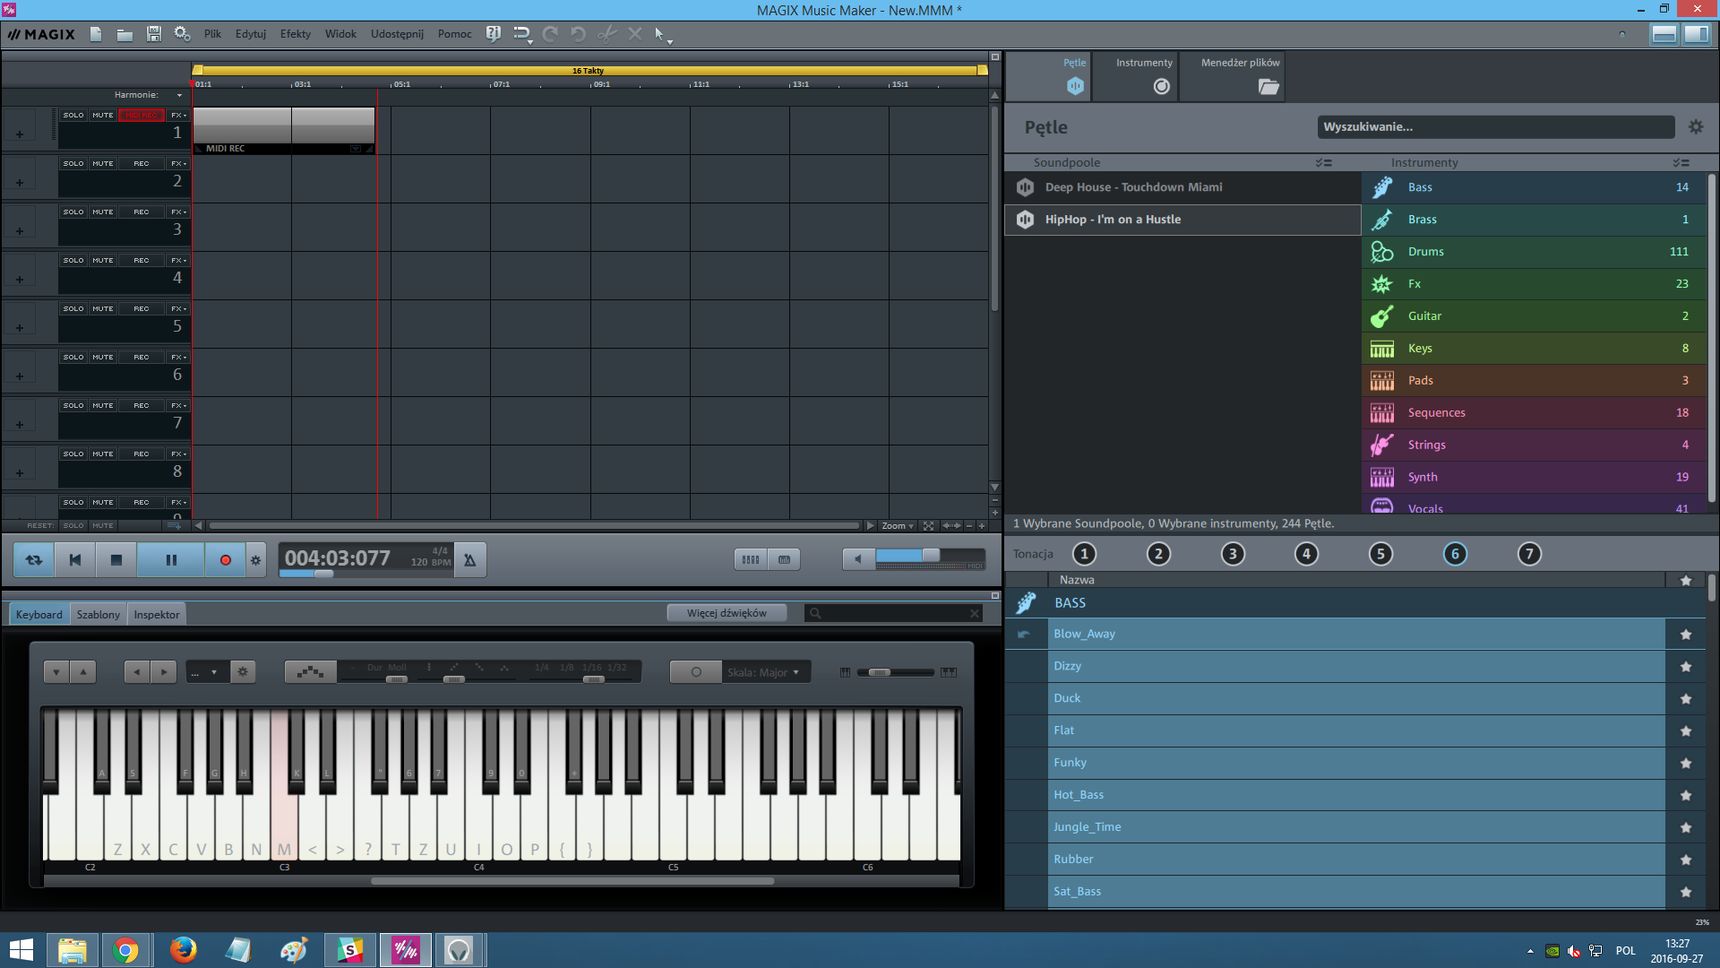Image resolution: width=1720 pixels, height=968 pixels.
Task: Click in the Wyszukiwanie search field
Action: (1496, 127)
